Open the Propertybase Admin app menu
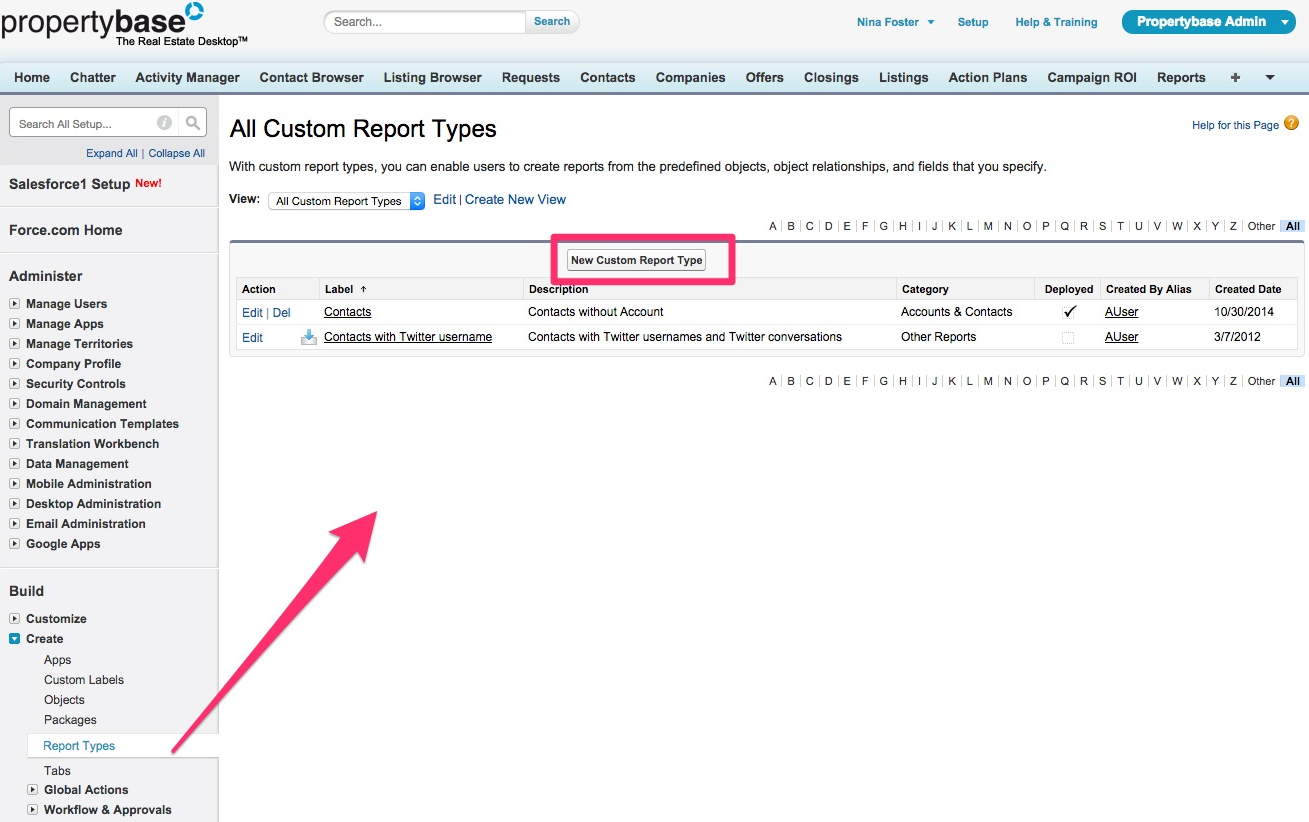1309x822 pixels. coord(1208,20)
